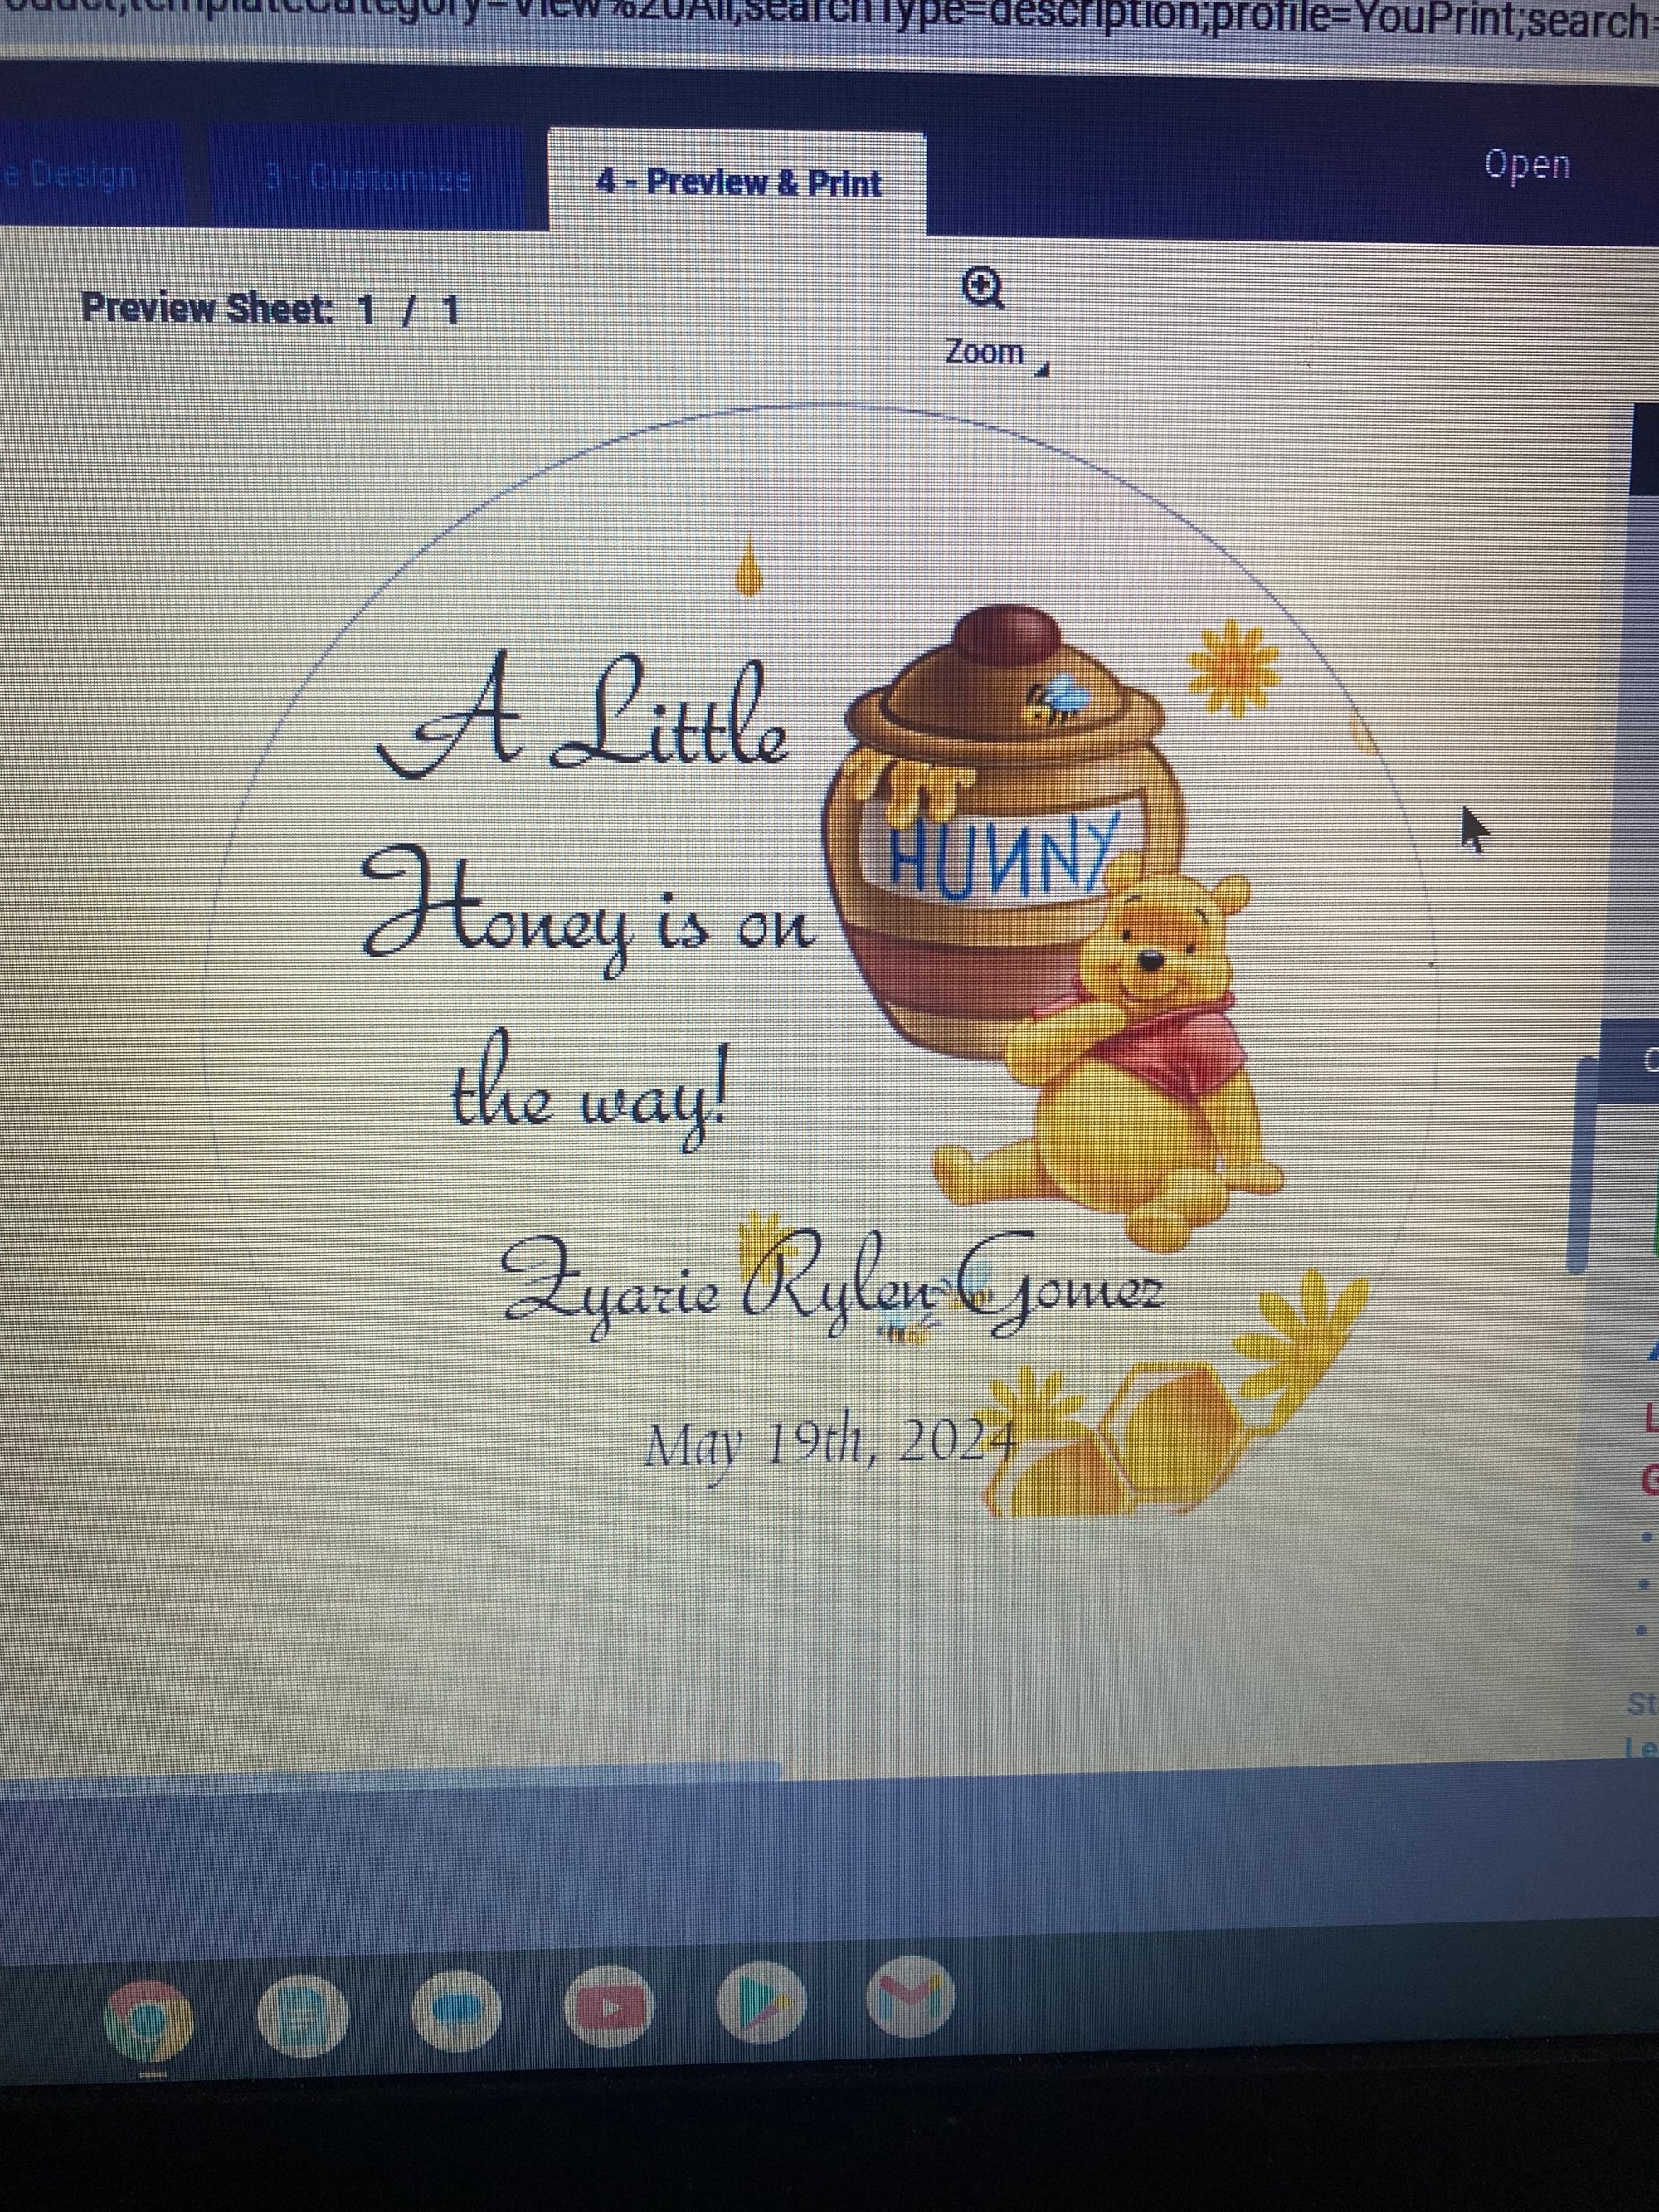1659x2212 pixels.
Task: Expand the Zoom dropdown arrow
Action: (x=1043, y=370)
